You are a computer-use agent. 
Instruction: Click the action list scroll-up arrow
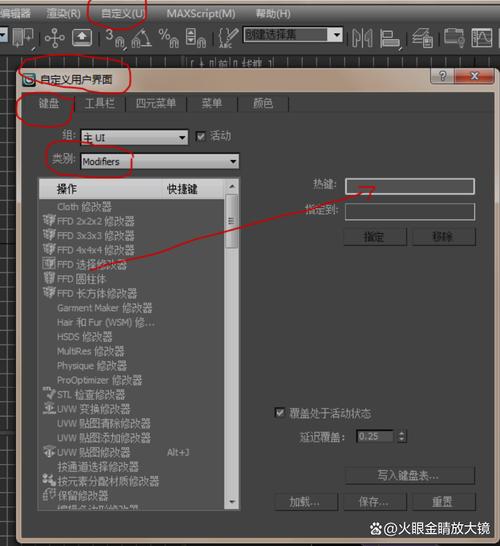click(x=232, y=187)
